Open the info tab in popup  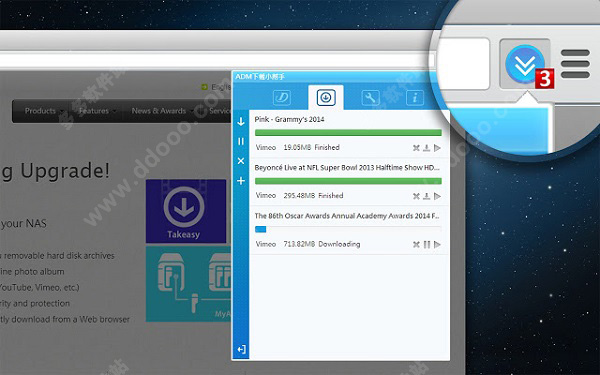pyautogui.click(x=414, y=98)
